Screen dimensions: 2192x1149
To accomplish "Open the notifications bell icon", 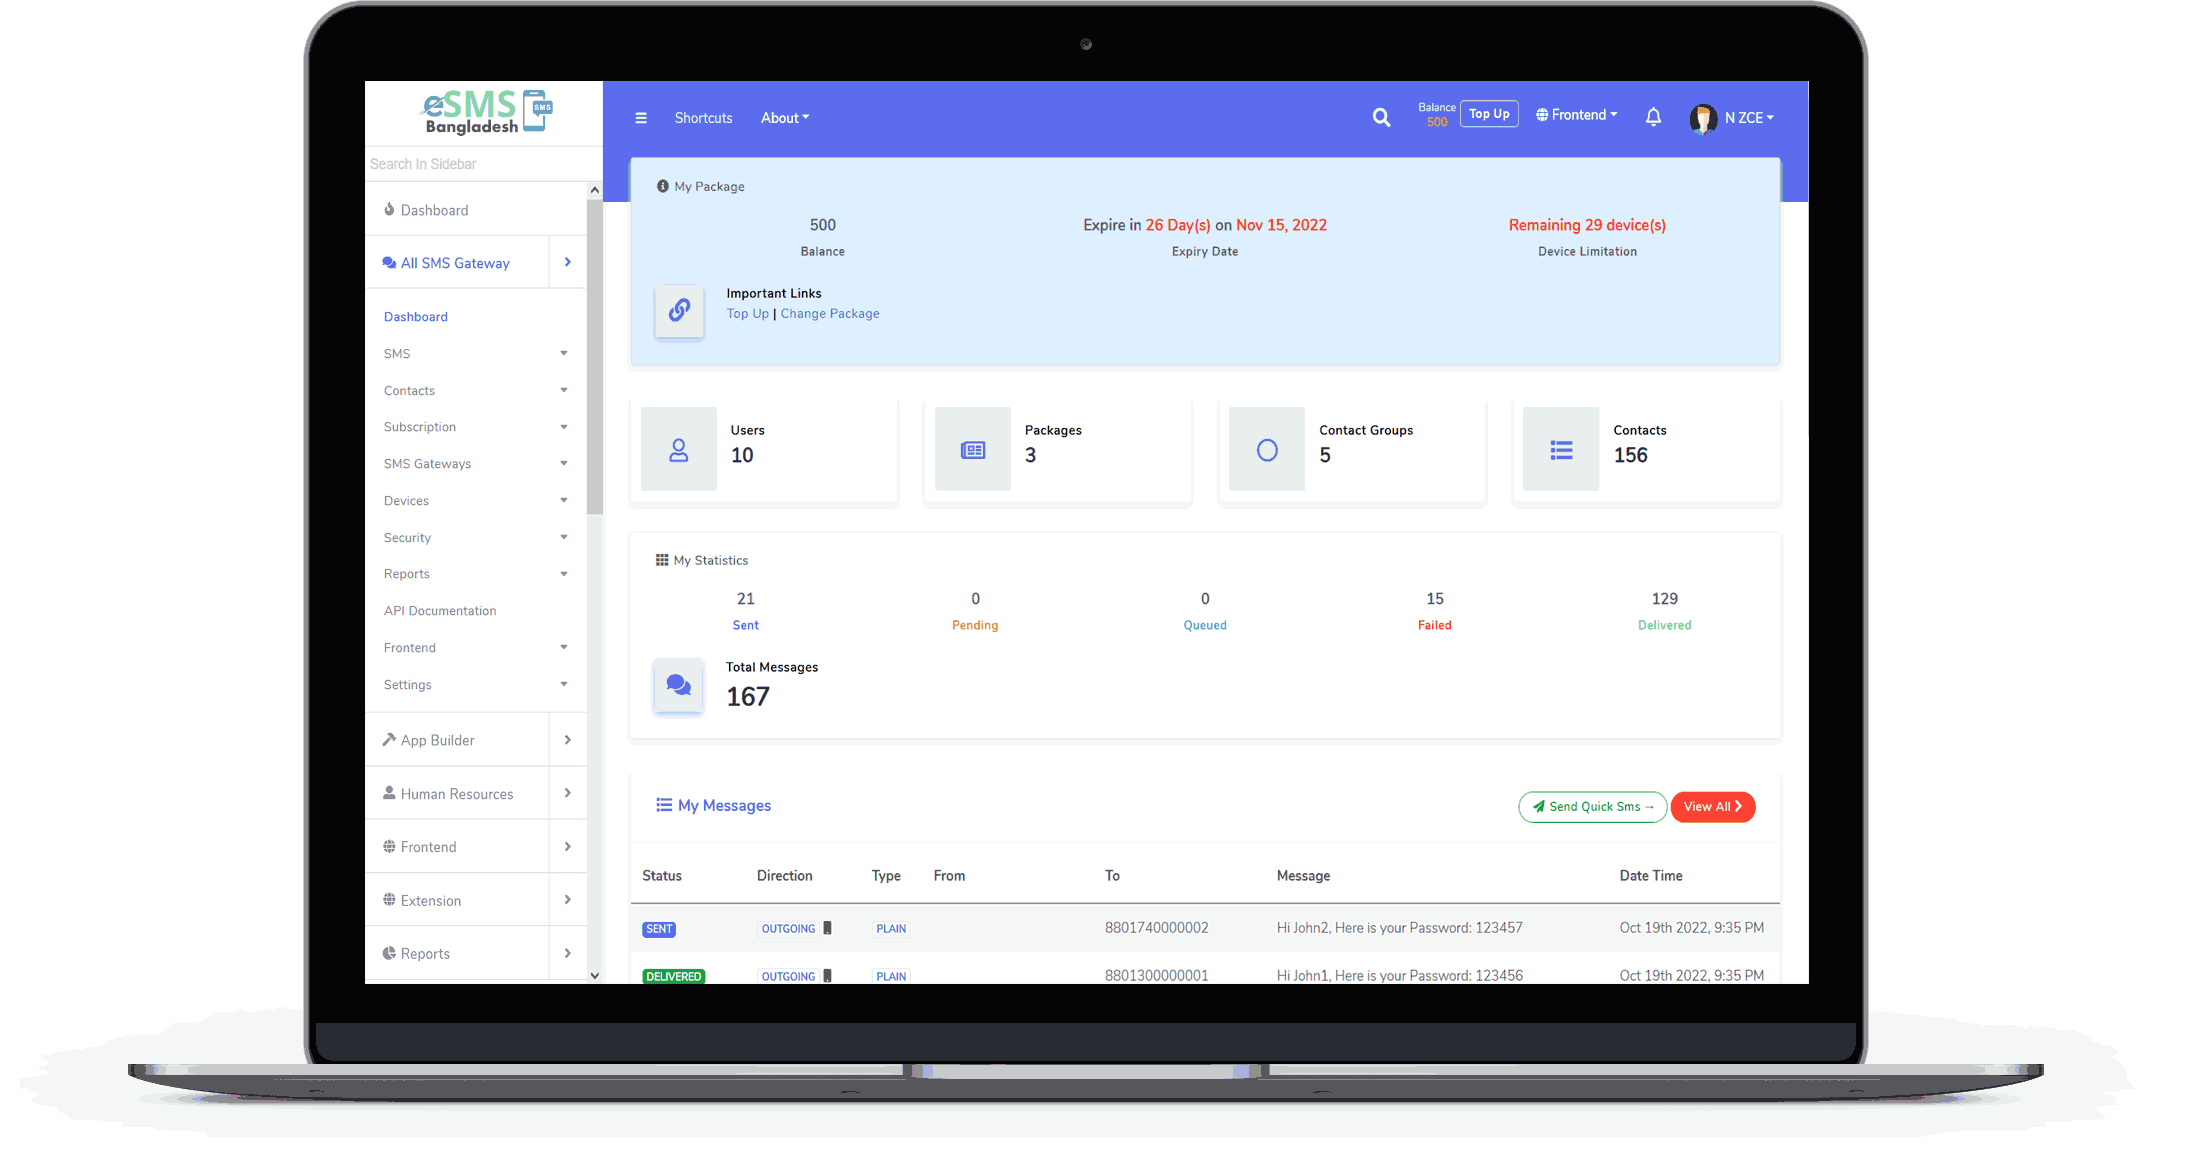I will 1653,117.
